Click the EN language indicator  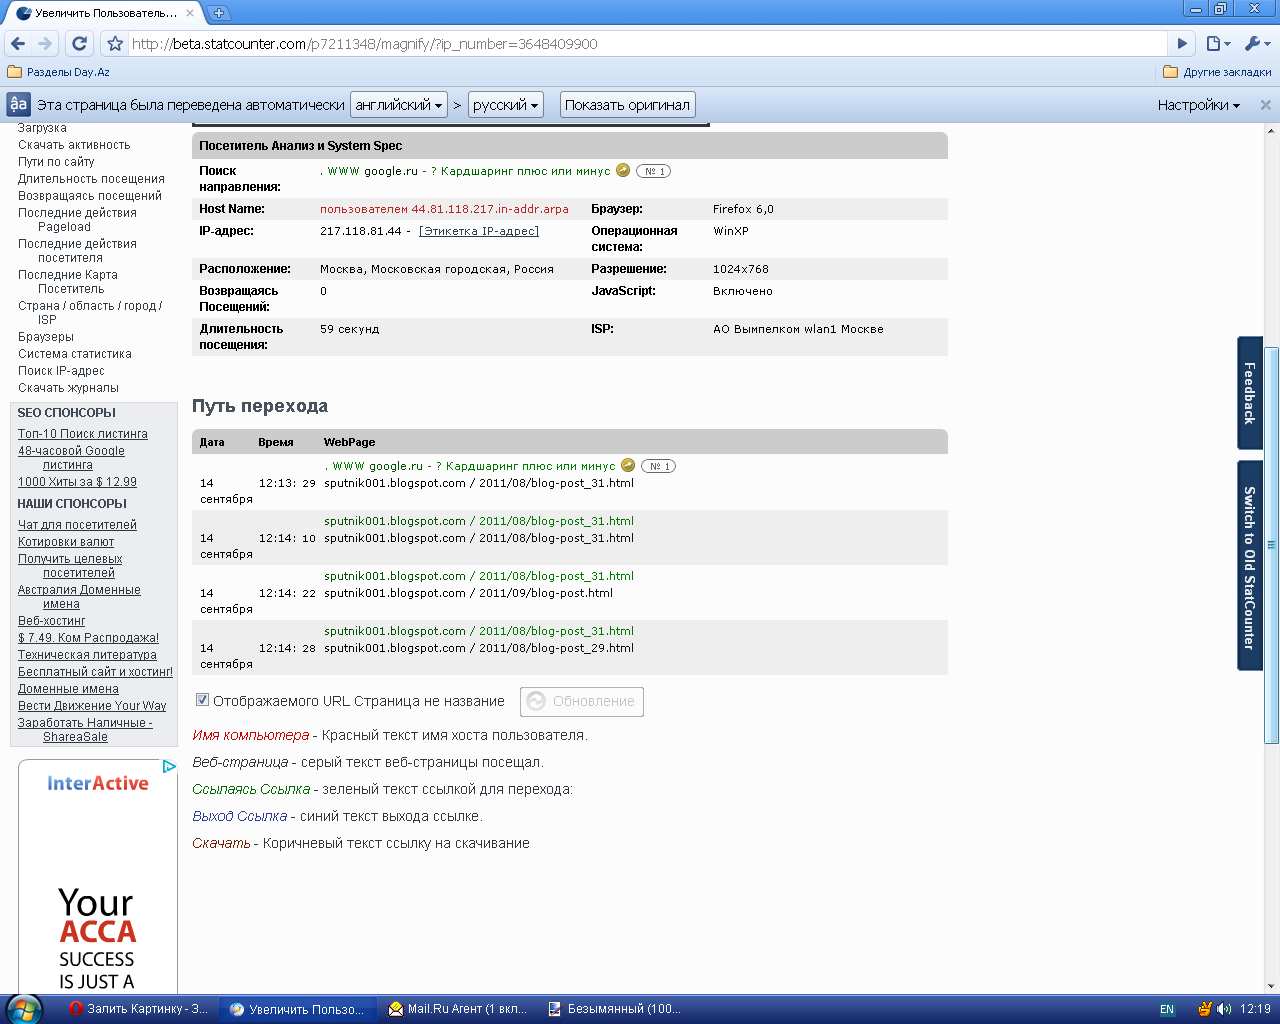click(x=1167, y=1009)
